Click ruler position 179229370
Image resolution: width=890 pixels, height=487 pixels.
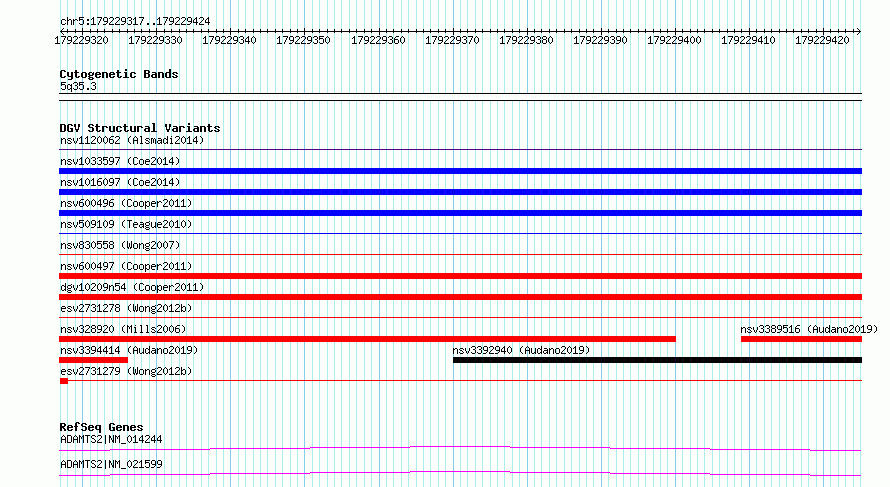(452, 40)
